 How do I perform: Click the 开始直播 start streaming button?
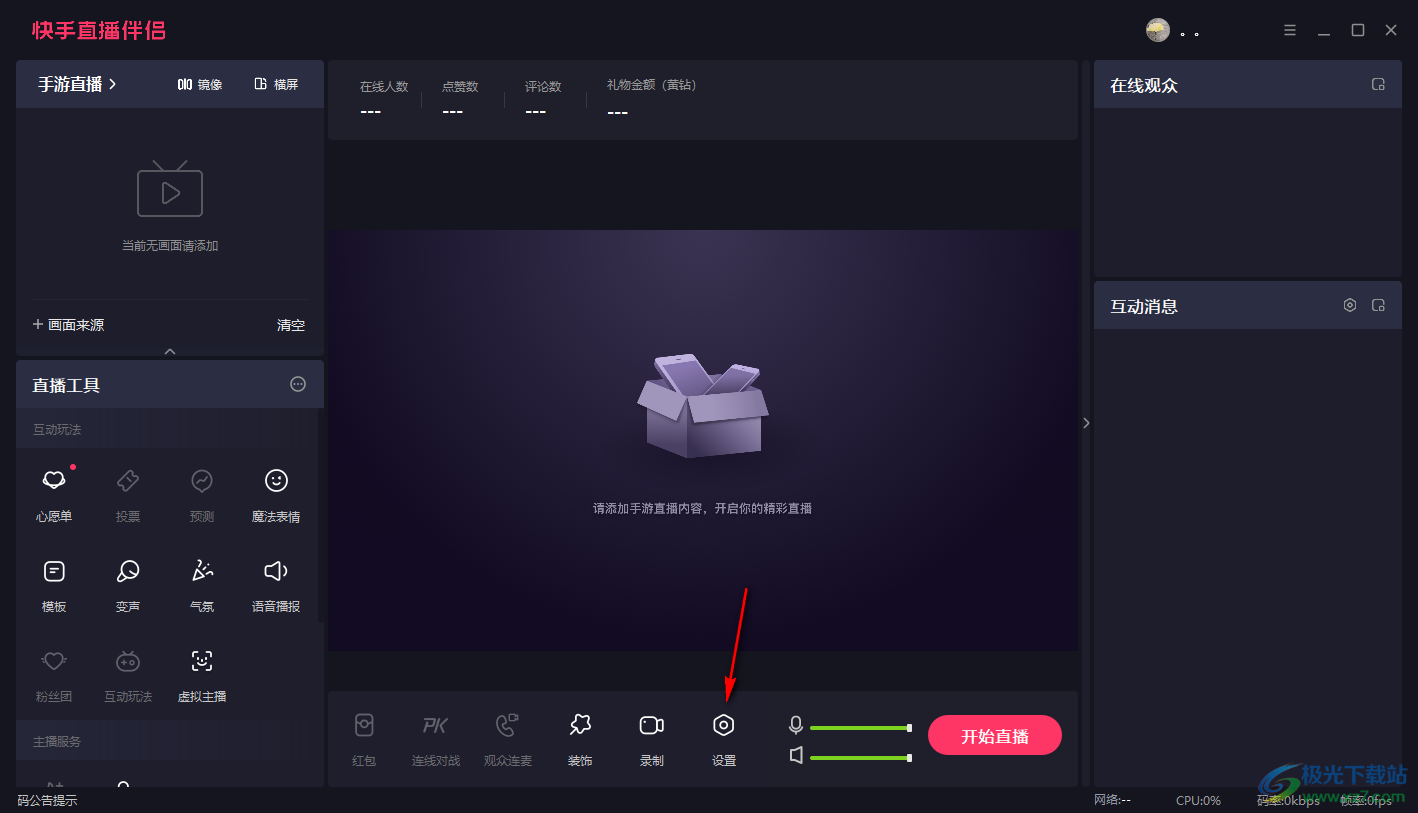point(995,736)
